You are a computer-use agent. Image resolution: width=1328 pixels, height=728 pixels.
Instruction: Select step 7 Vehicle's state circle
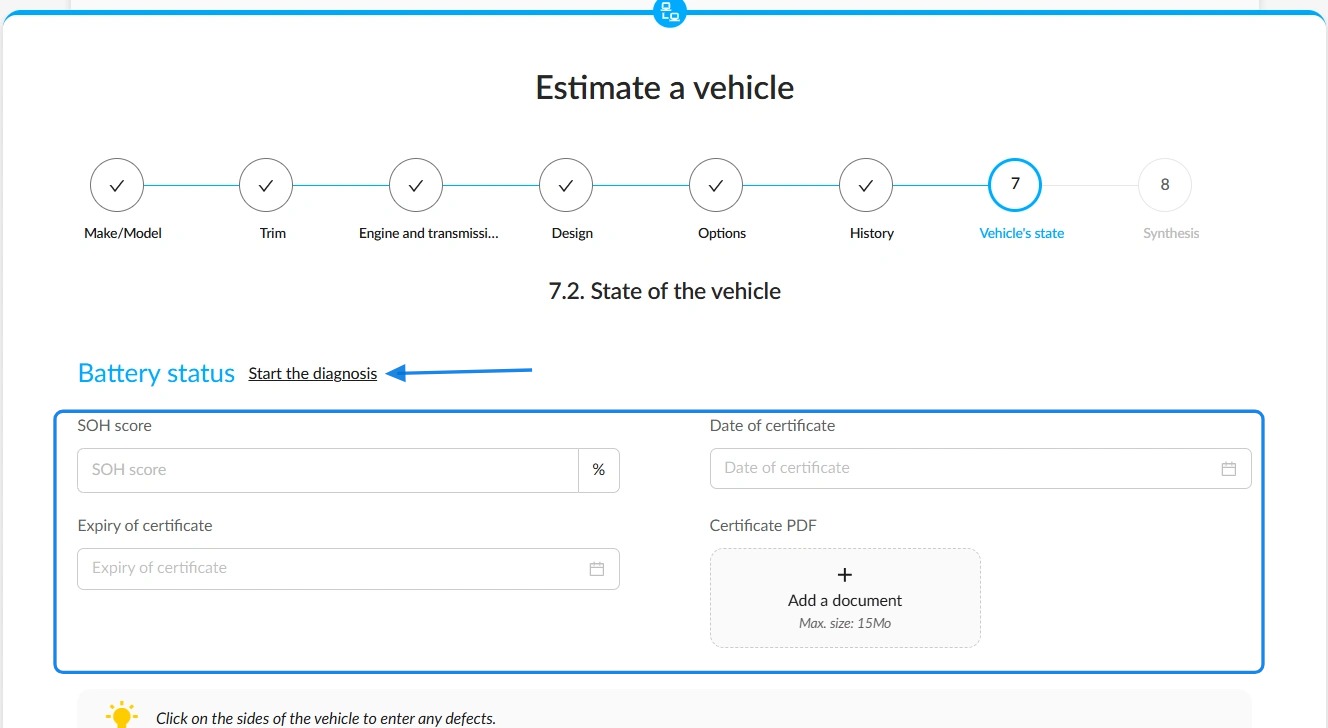[1015, 185]
